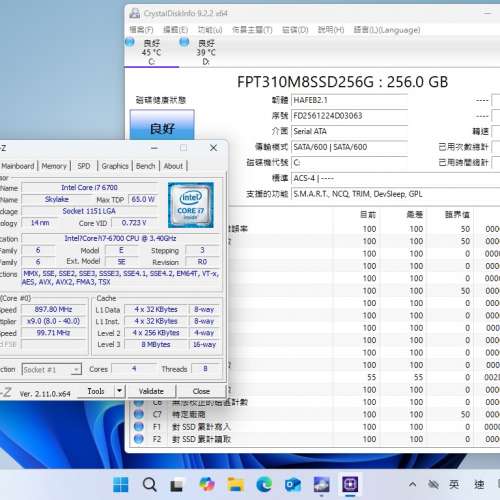Click the Skylake code name field
Viewport: 500px width, 500px height.
click(57, 199)
